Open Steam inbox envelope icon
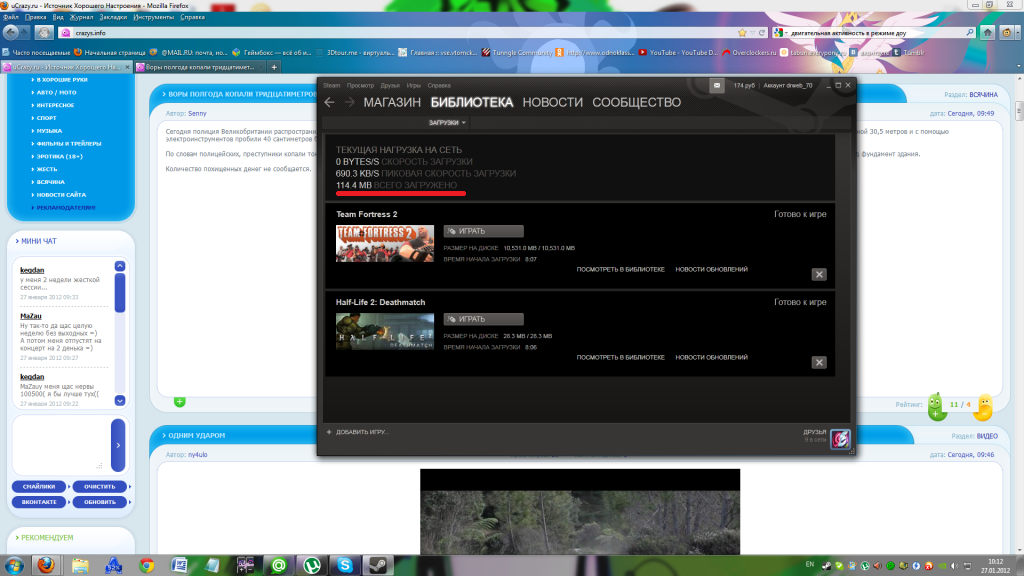The height and width of the screenshot is (576, 1024). tap(716, 86)
